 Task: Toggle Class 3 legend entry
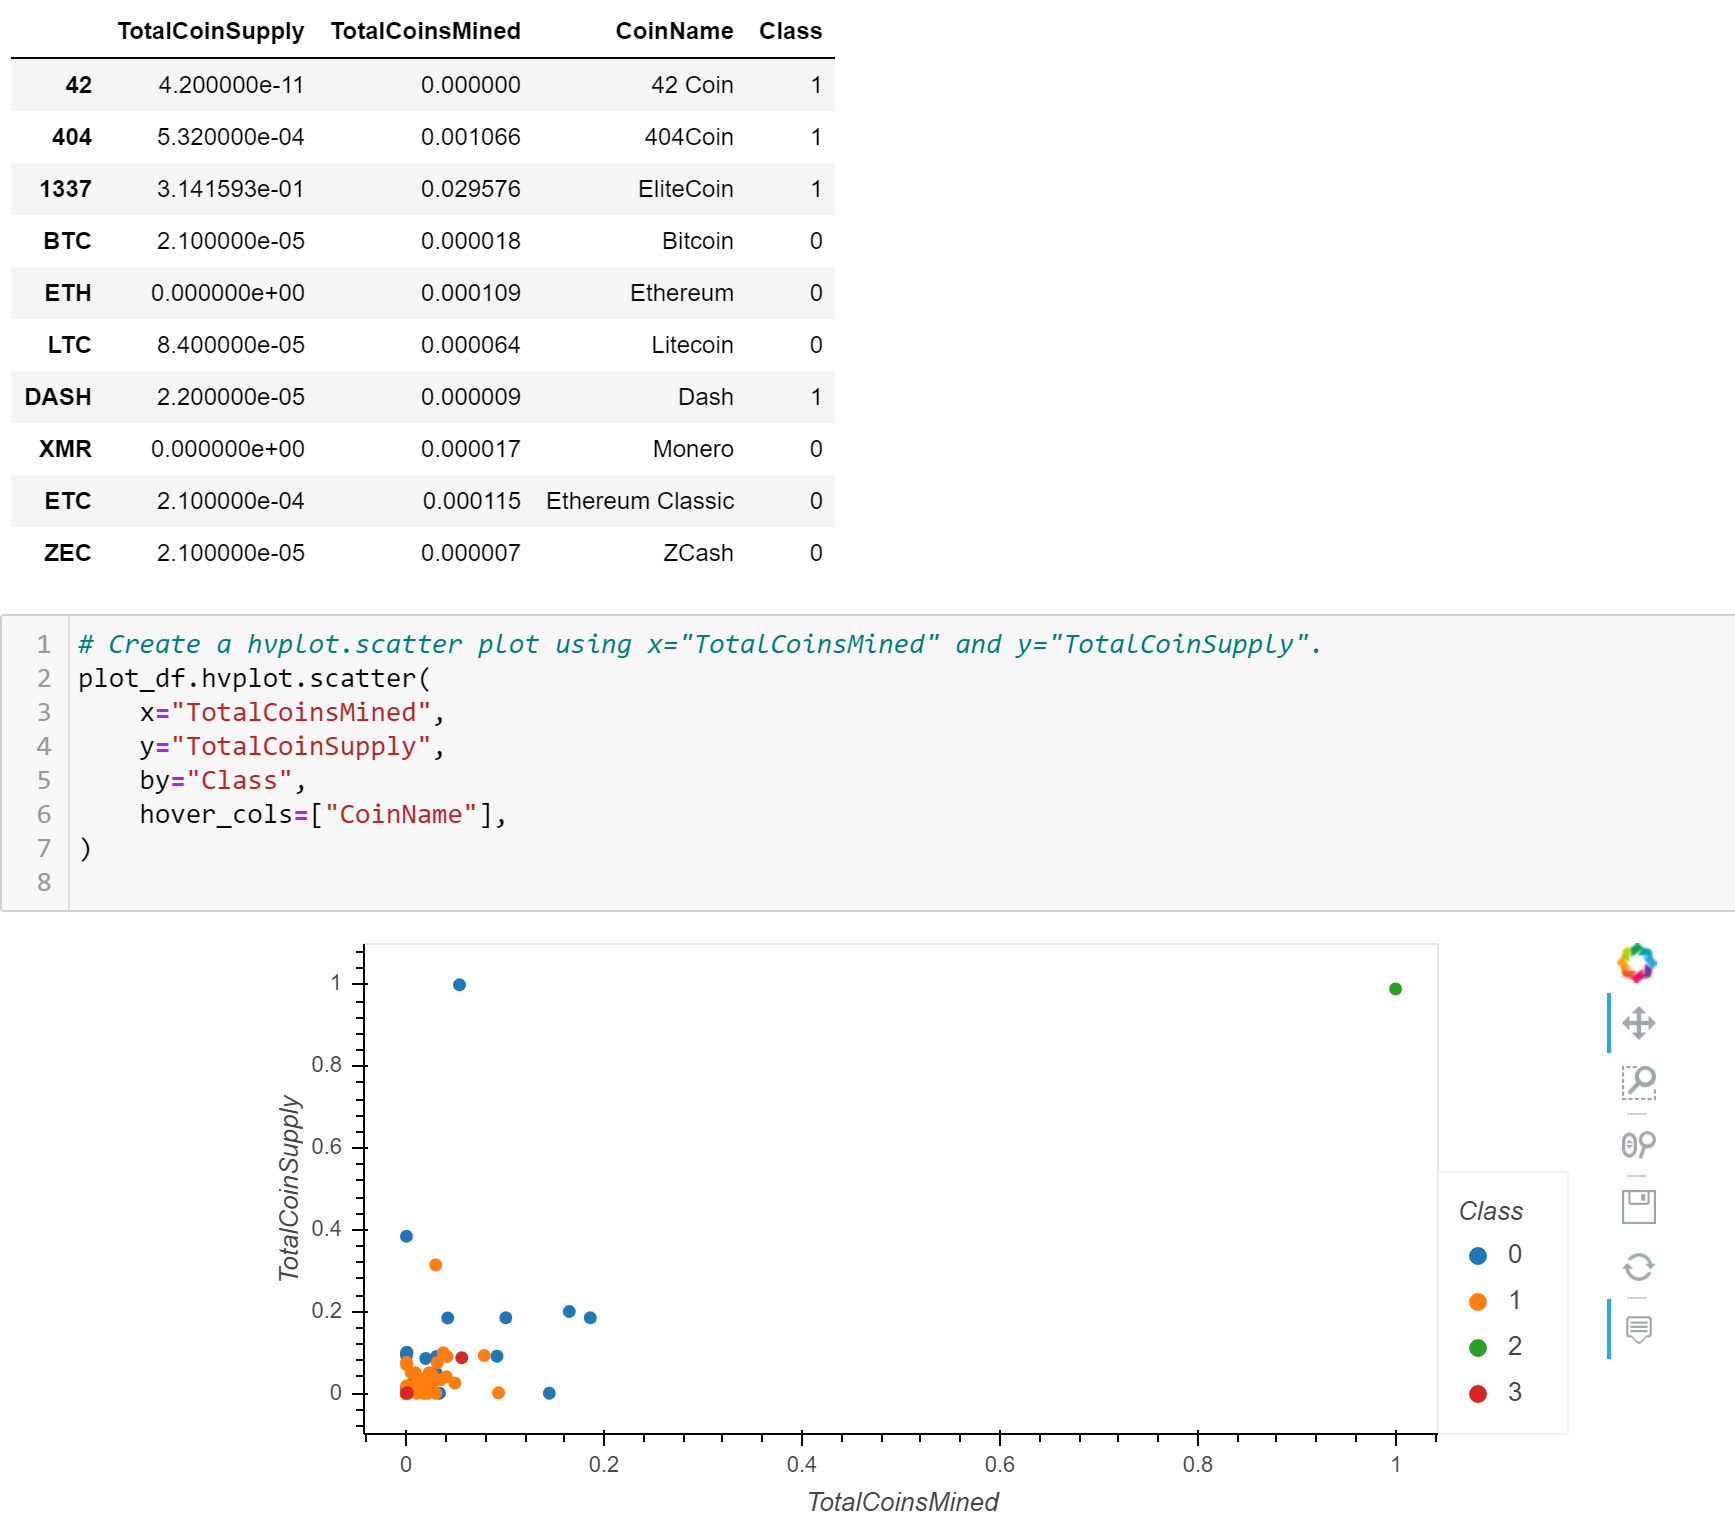(x=1495, y=1392)
